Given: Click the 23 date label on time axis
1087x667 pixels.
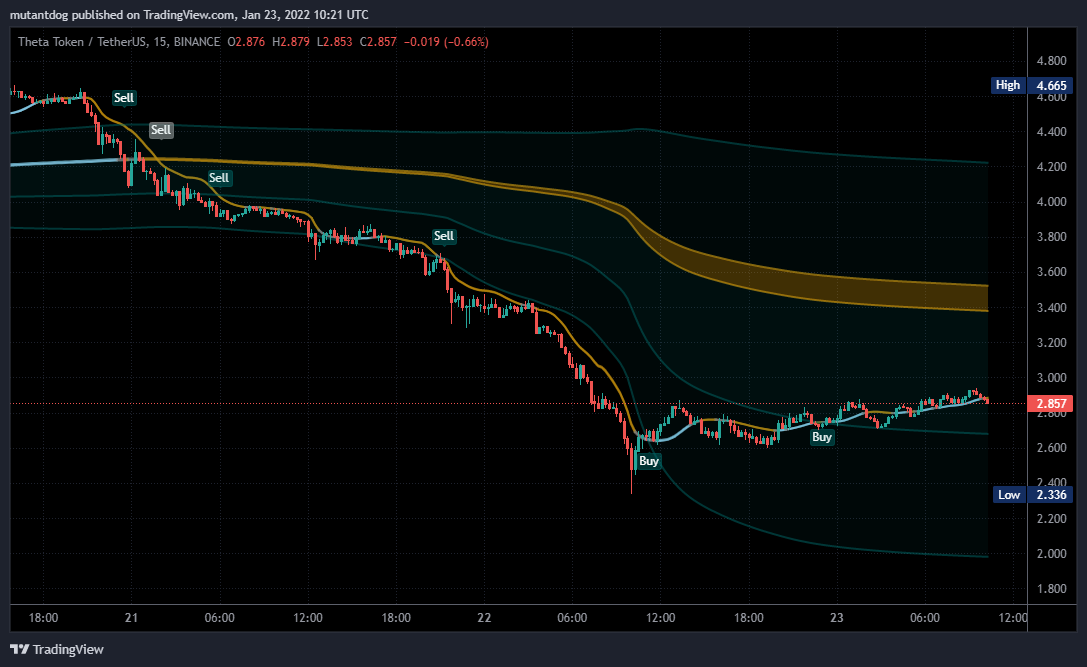Looking at the screenshot, I should tap(837, 618).
